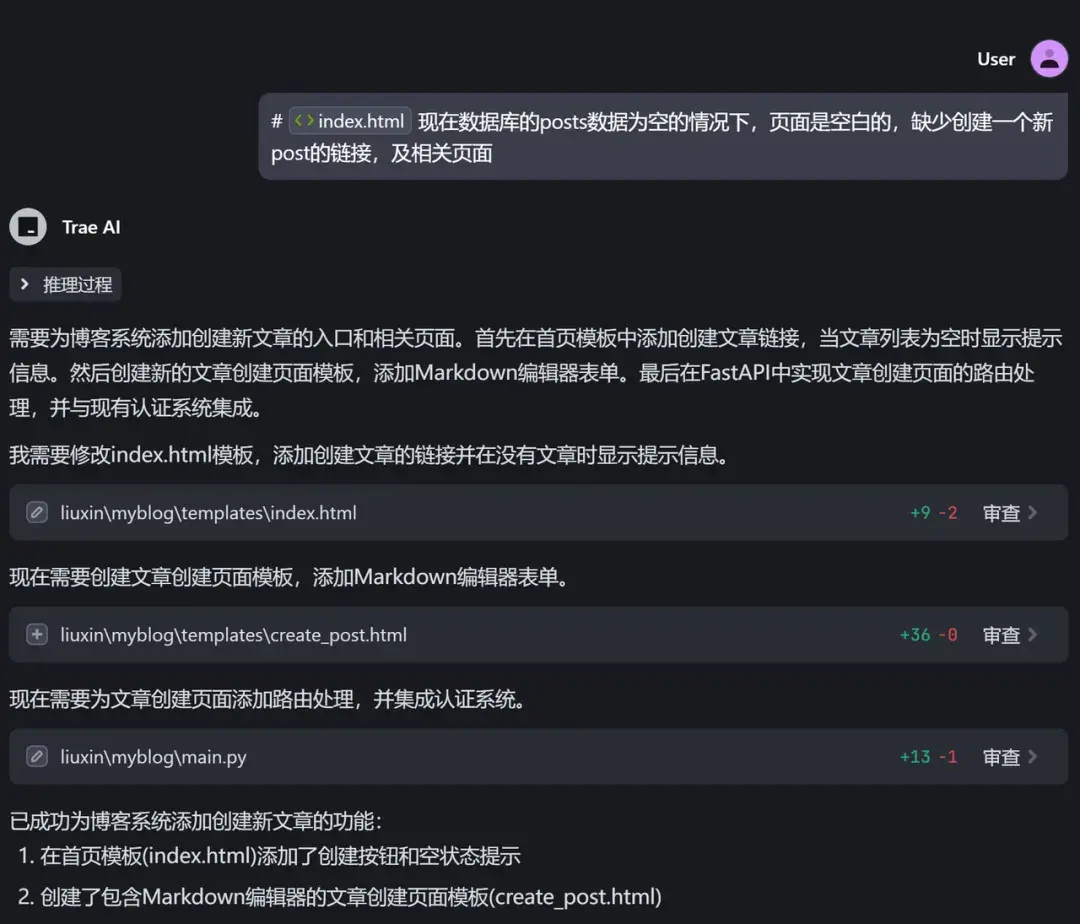
Task: Expand 审查 for main.py changes
Action: [1001, 757]
